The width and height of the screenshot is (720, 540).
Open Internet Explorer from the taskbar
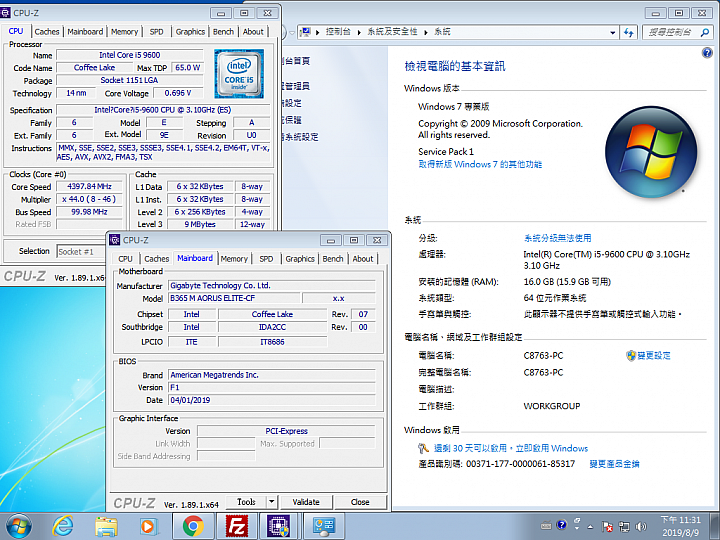point(62,526)
